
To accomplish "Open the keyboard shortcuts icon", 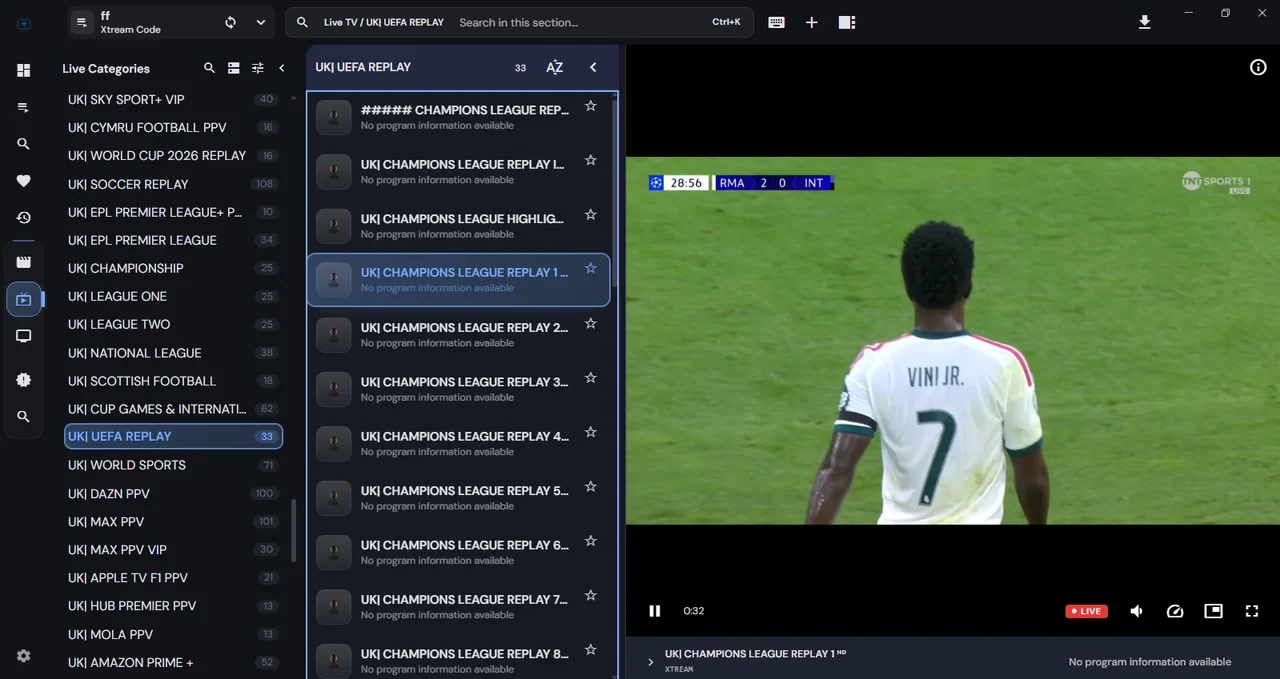I will point(776,22).
